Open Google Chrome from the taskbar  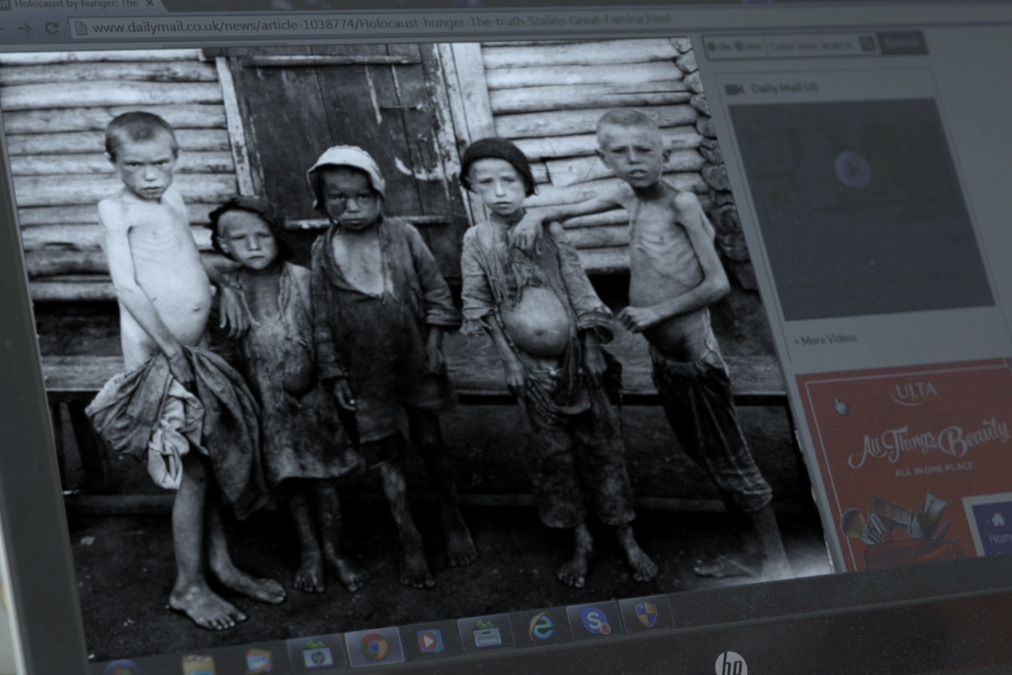[x=374, y=645]
